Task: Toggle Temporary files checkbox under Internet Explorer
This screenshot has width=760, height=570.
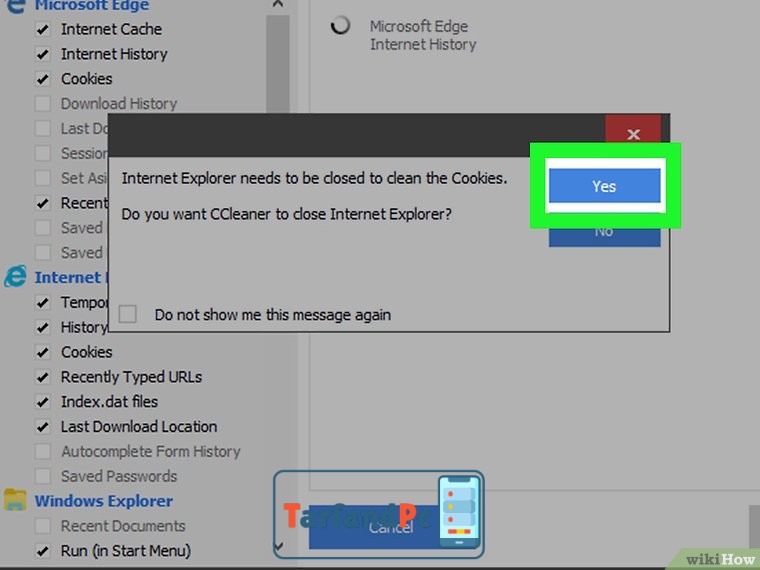Action: [43, 302]
